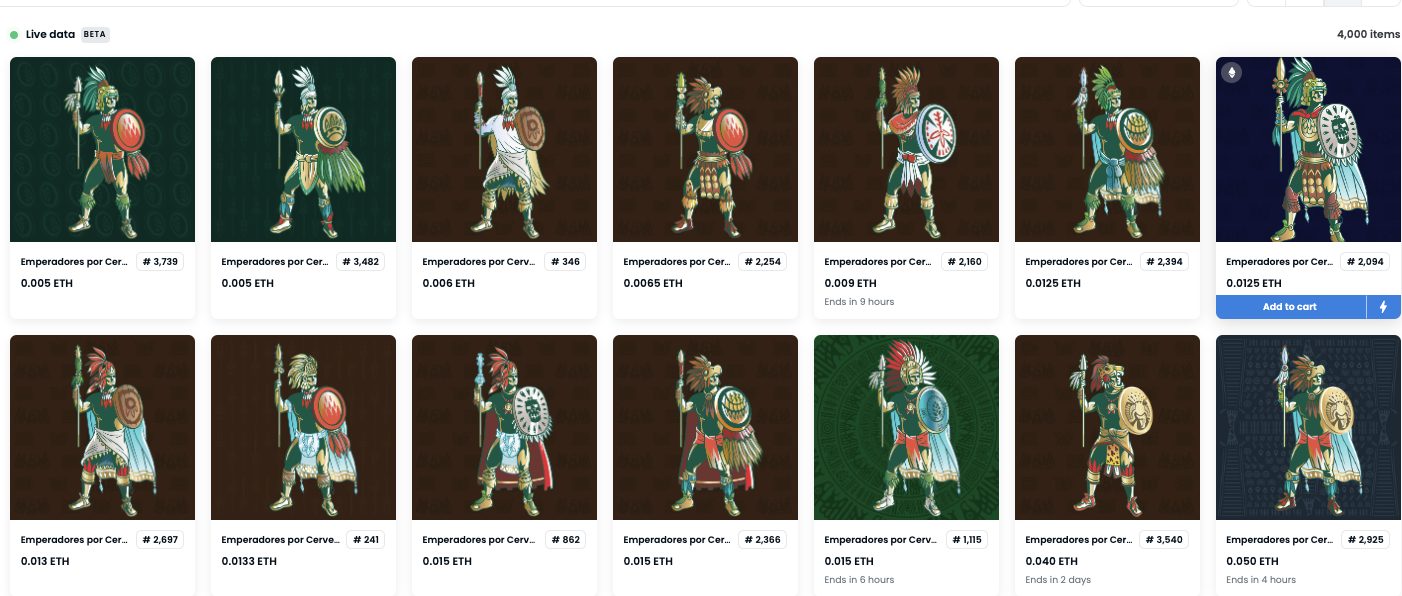The height and width of the screenshot is (596, 1402).
Task: Open the #3,739 warrior thumbnail
Action: [x=102, y=149]
